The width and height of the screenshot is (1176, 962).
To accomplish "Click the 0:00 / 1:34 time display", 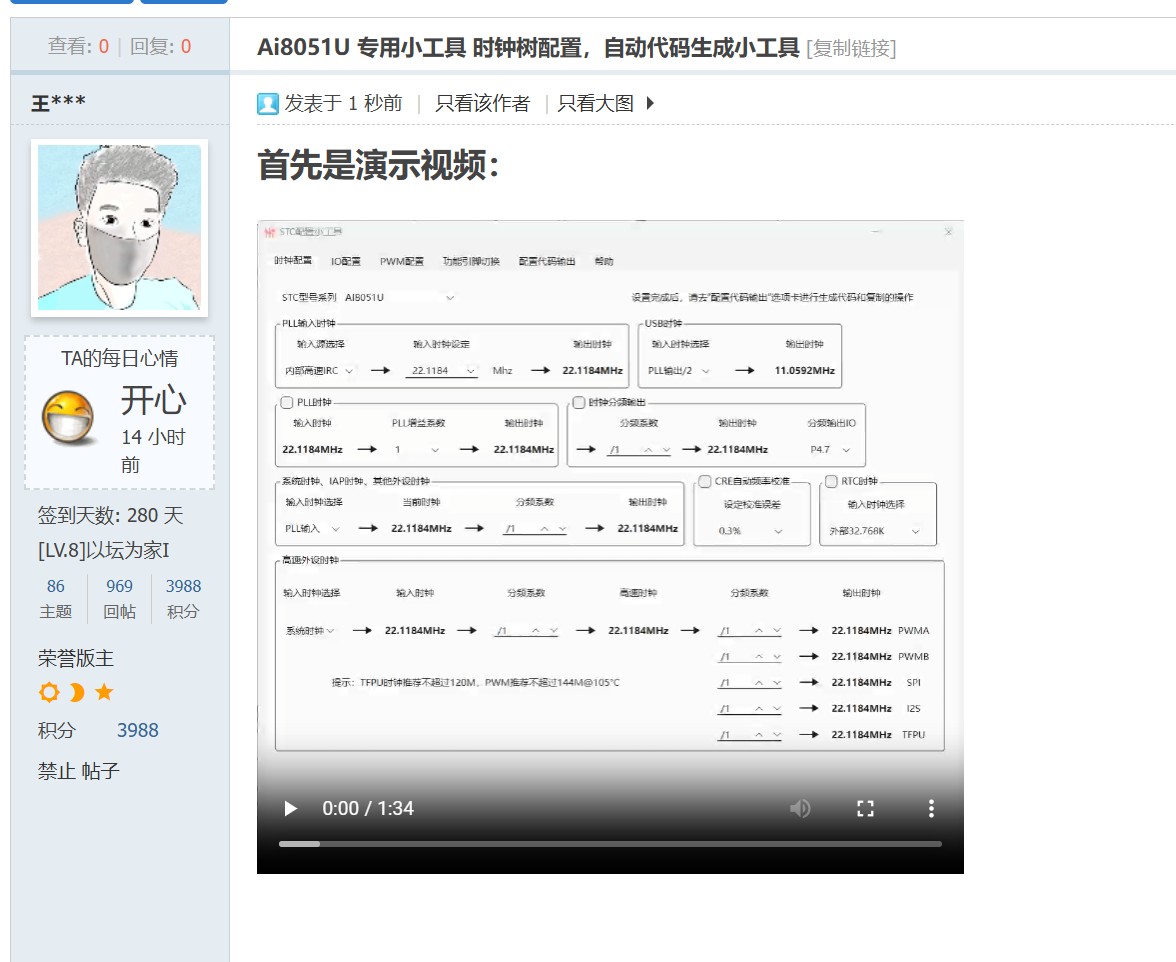I will coord(368,808).
